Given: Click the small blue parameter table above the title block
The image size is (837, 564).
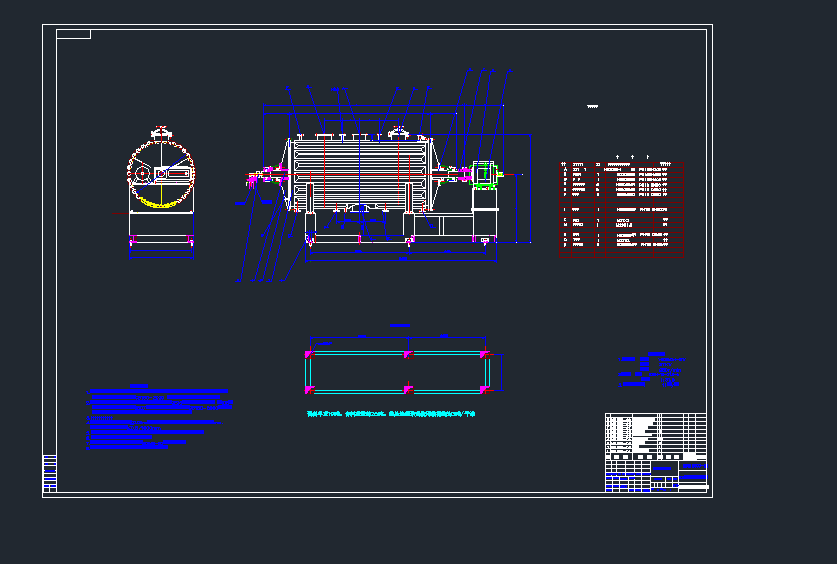Looking at the screenshot, I should coord(650,369).
